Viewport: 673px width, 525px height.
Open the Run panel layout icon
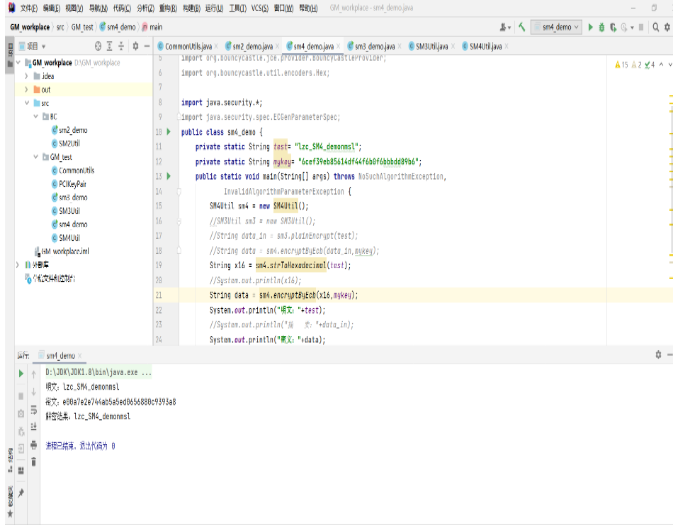21,470
